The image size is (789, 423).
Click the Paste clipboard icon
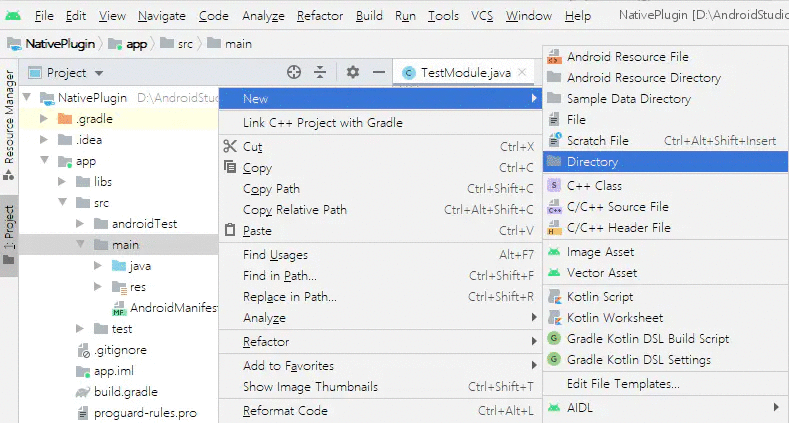pos(228,231)
